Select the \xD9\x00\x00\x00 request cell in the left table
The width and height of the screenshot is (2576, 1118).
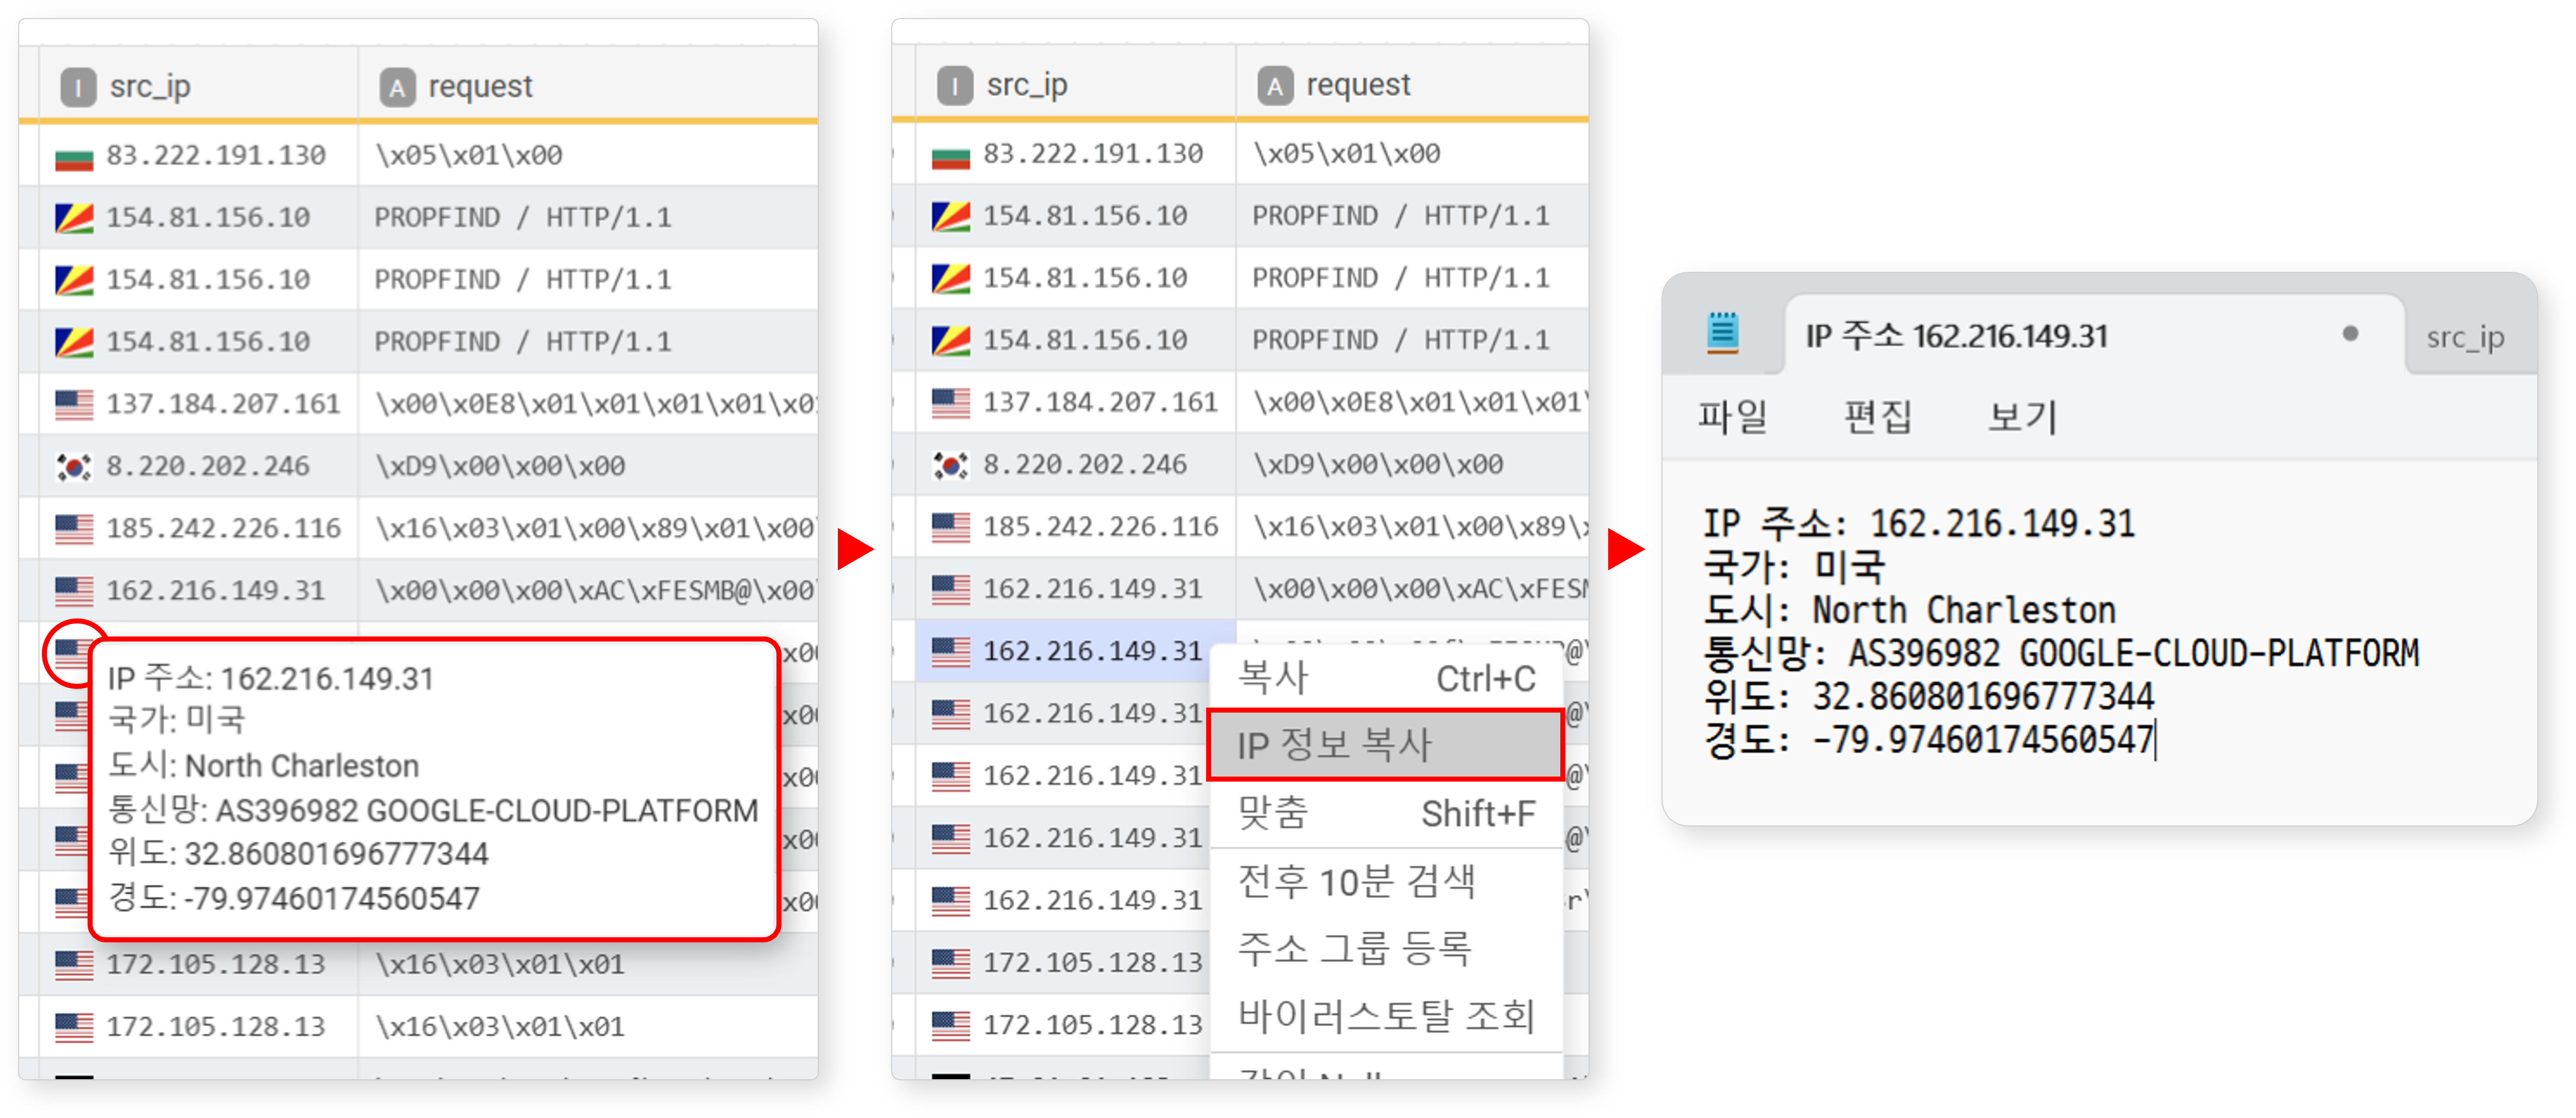click(x=589, y=466)
